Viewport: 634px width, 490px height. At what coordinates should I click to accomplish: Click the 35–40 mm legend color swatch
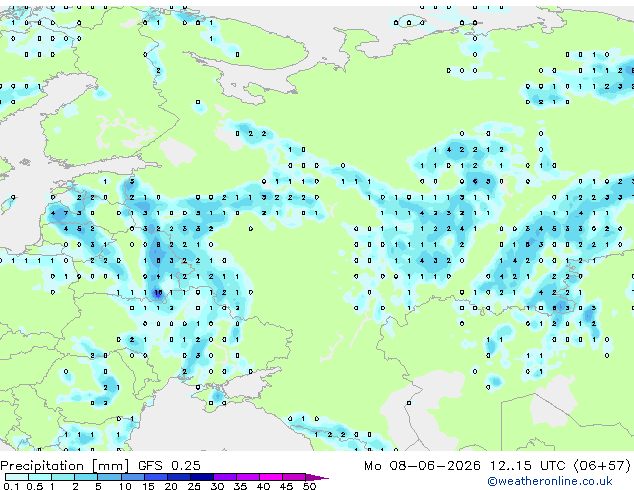click(x=248, y=477)
